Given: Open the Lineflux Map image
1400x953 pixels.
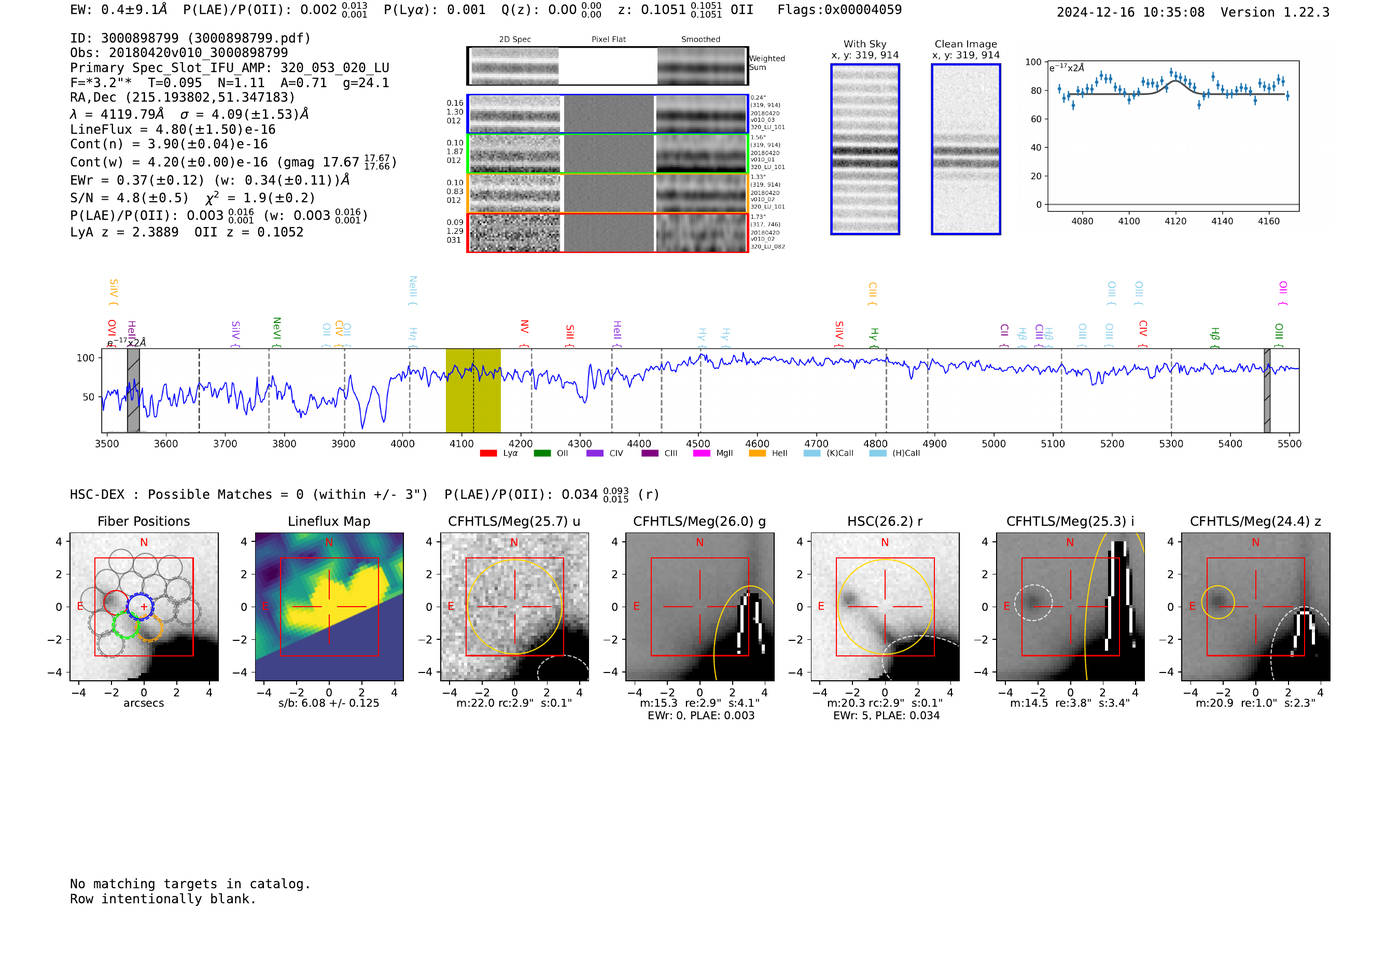Looking at the screenshot, I should 329,607.
